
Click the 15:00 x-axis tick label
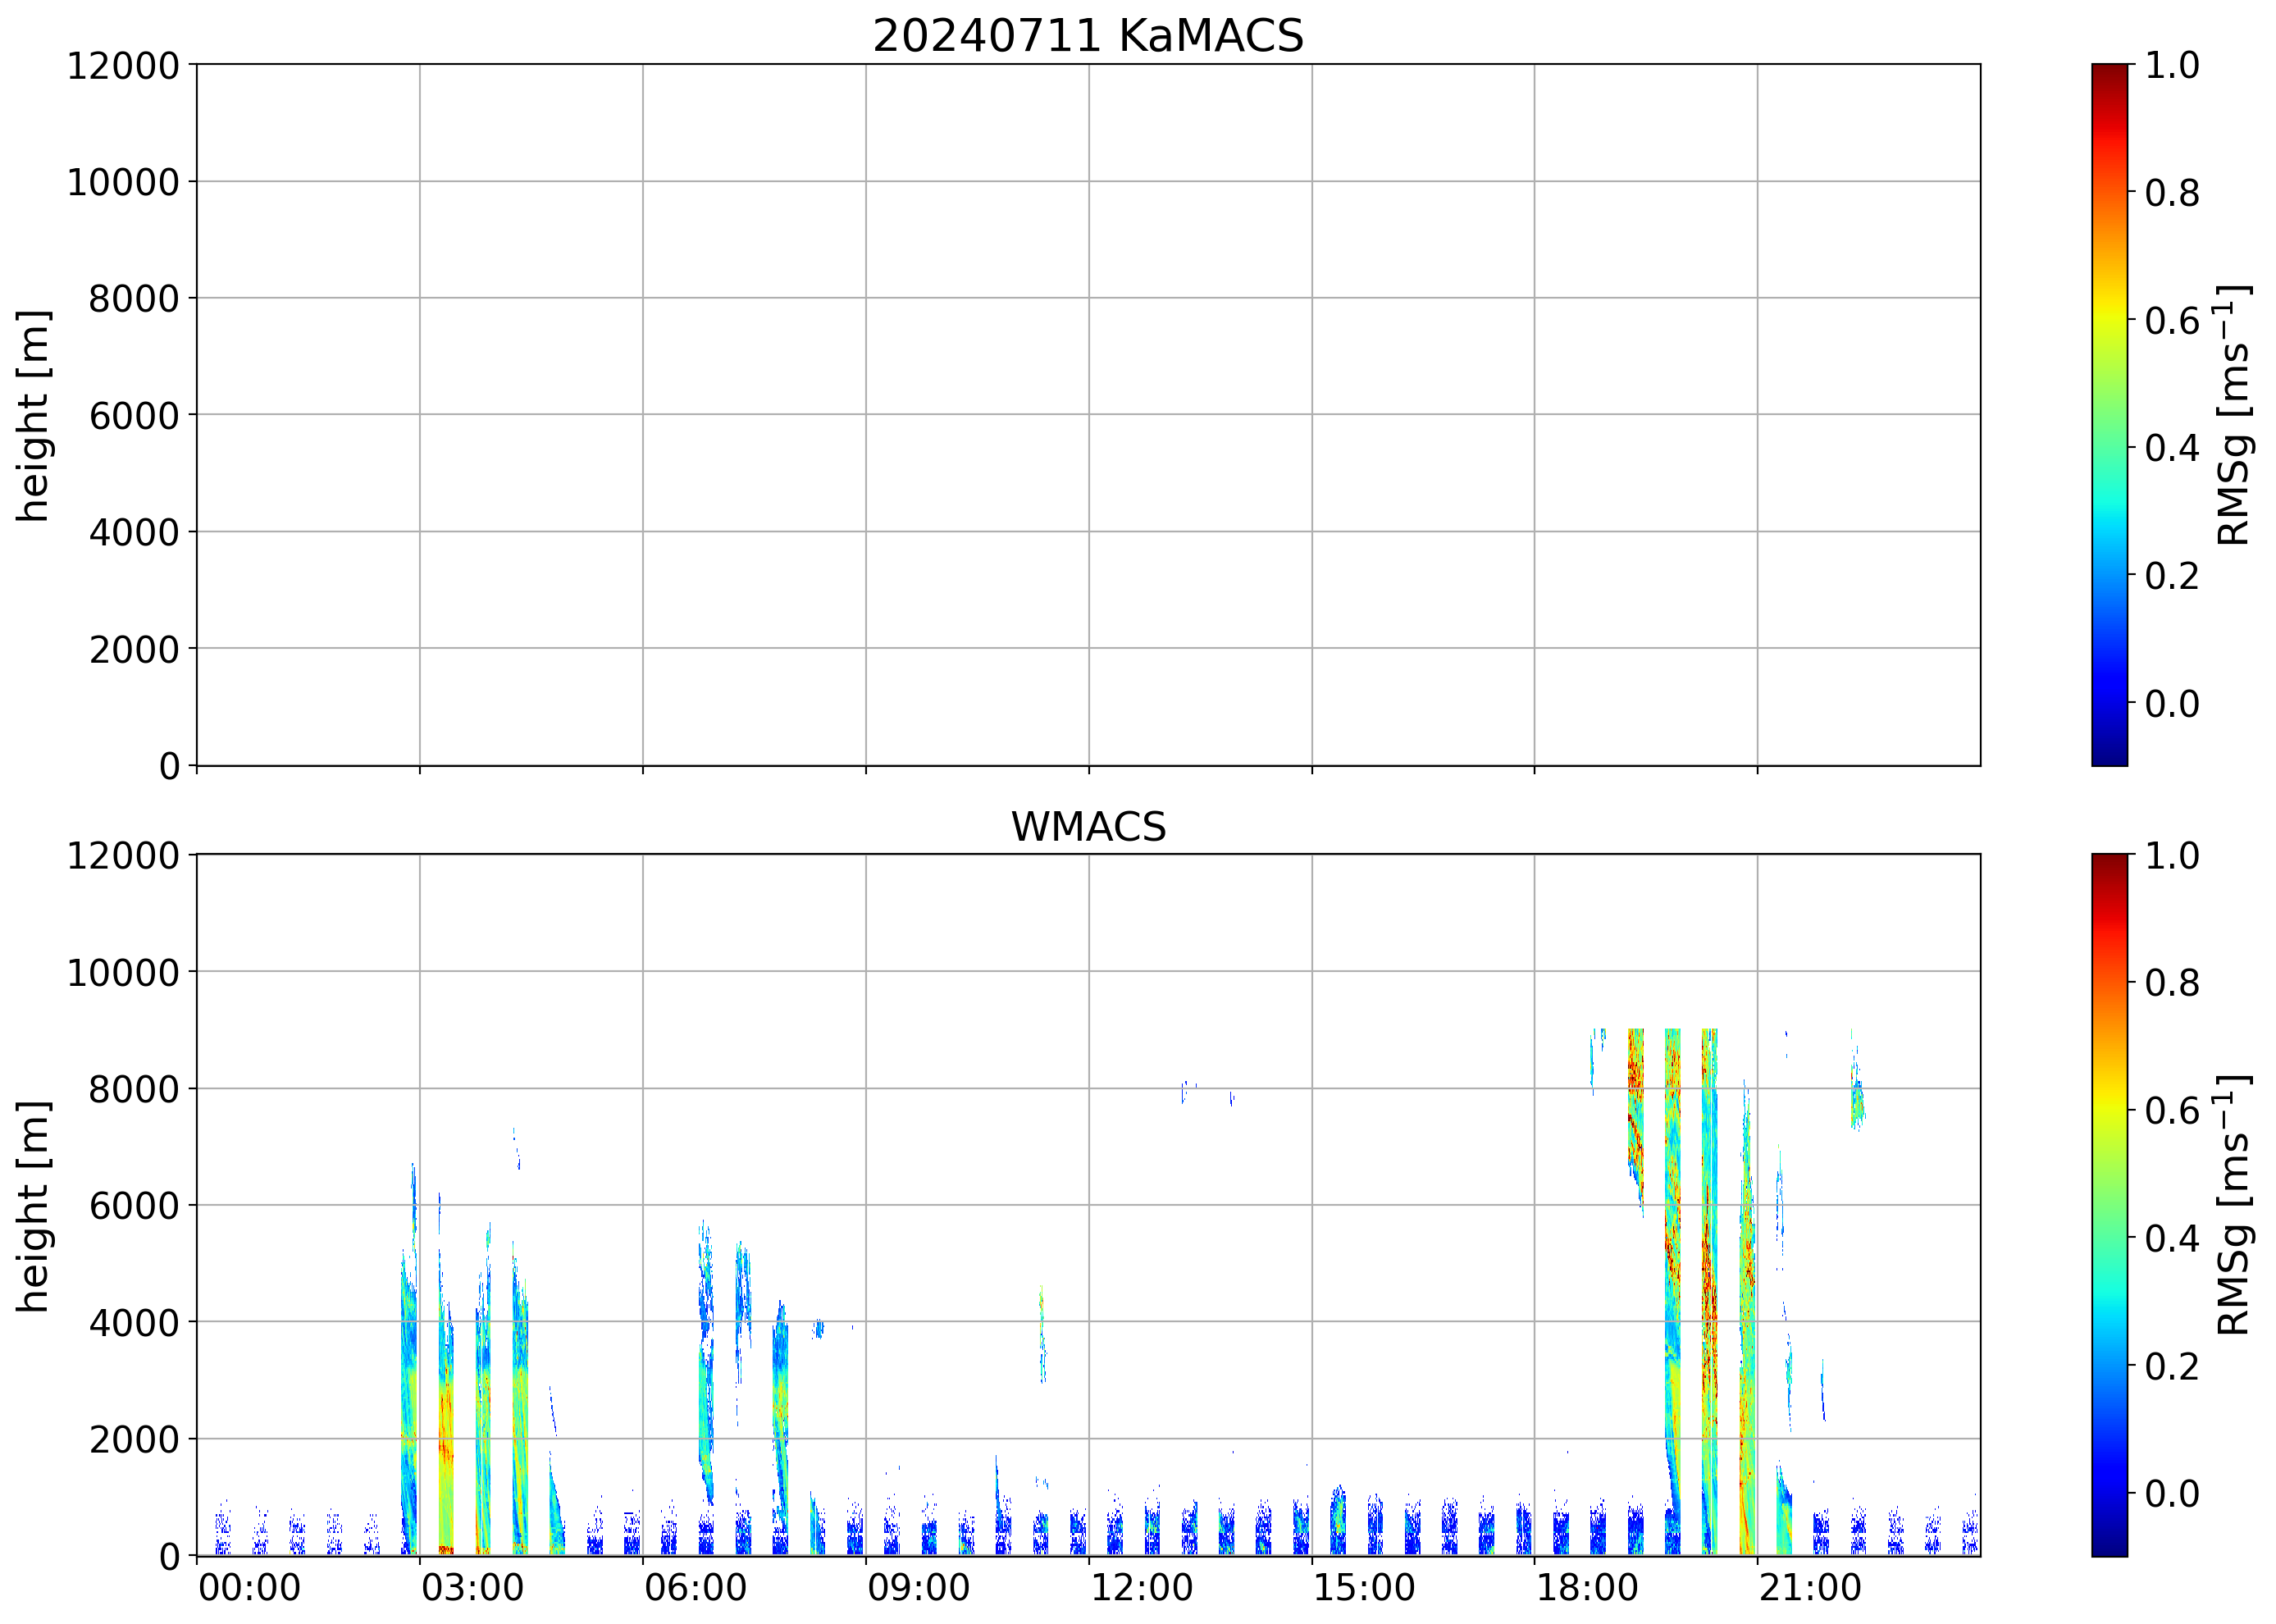(x=1364, y=1588)
